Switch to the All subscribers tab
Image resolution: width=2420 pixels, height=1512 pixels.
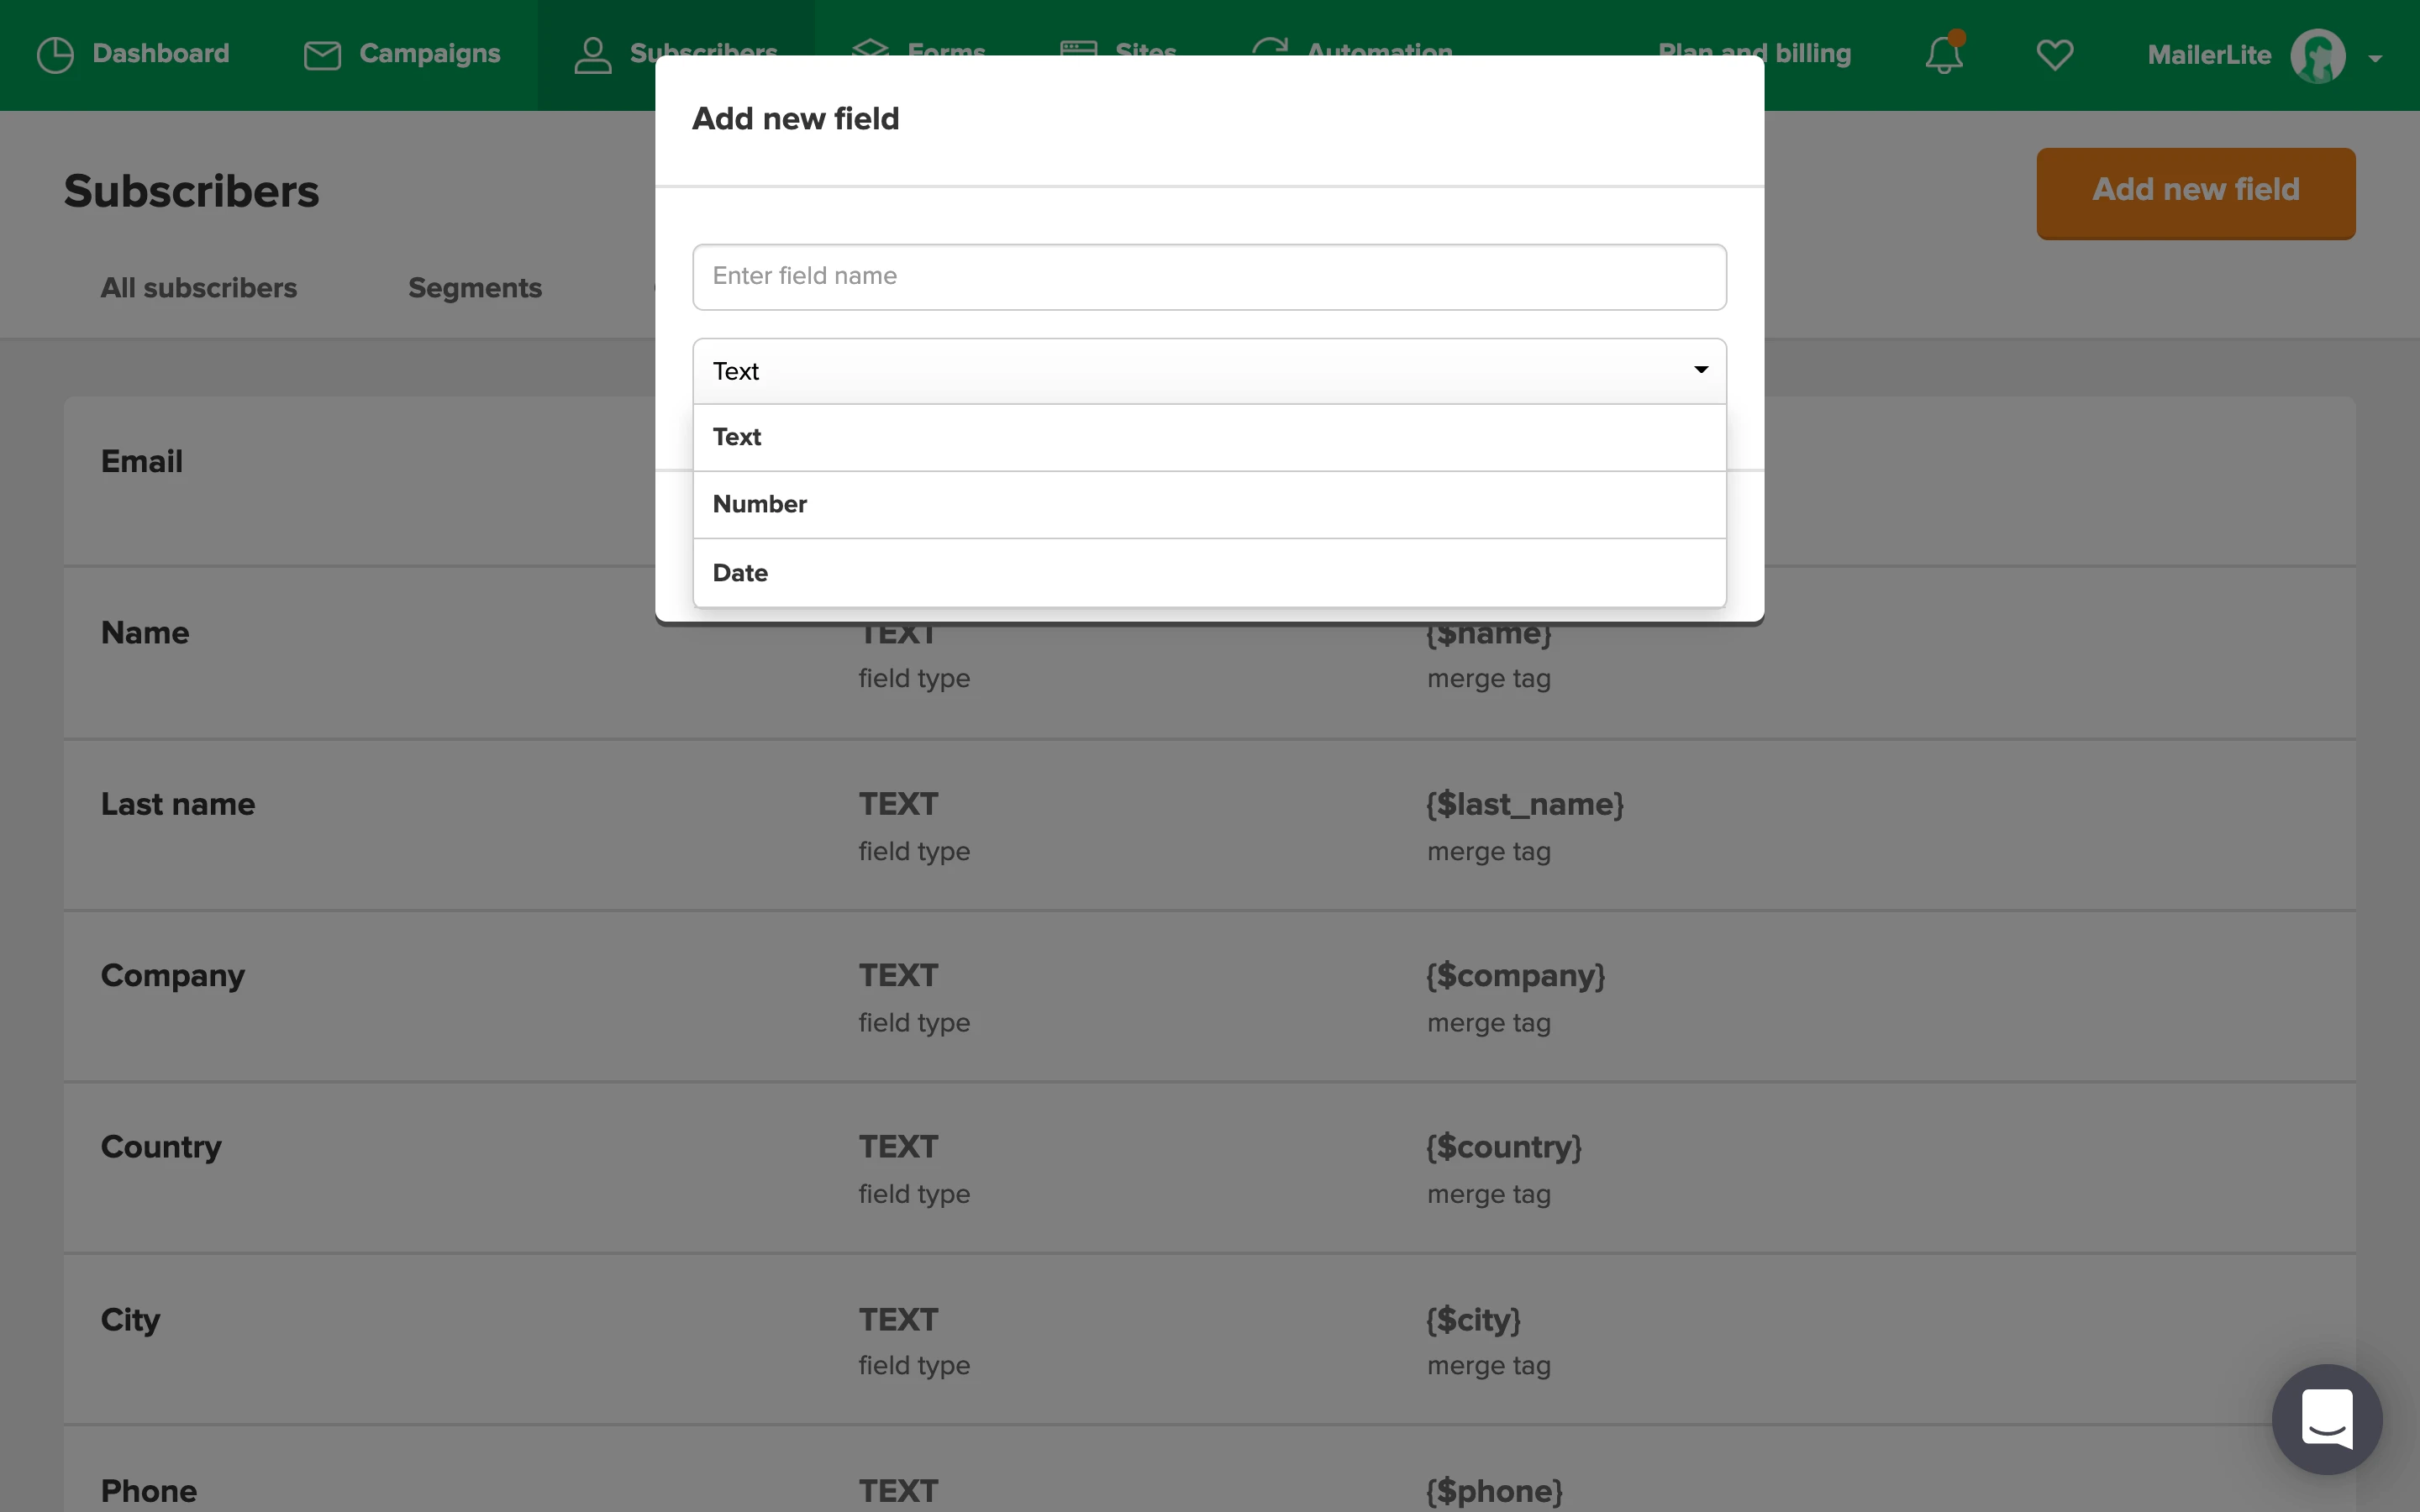(x=199, y=288)
